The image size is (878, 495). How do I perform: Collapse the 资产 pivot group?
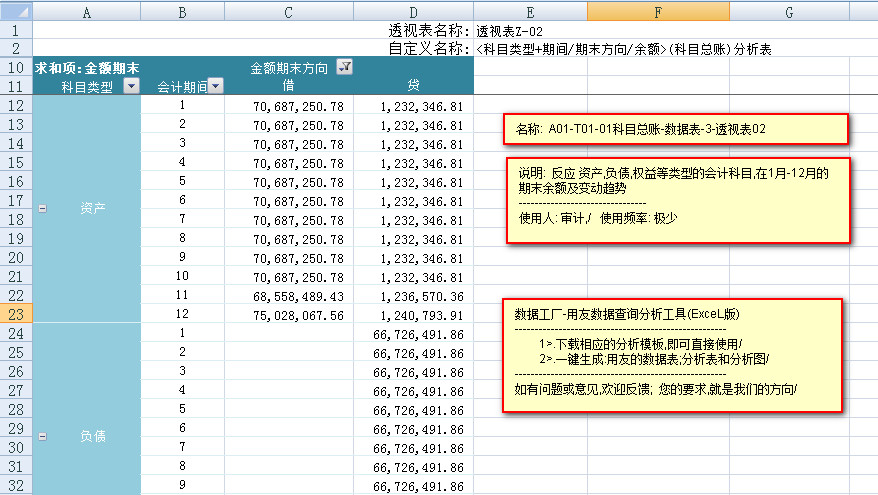[x=42, y=209]
